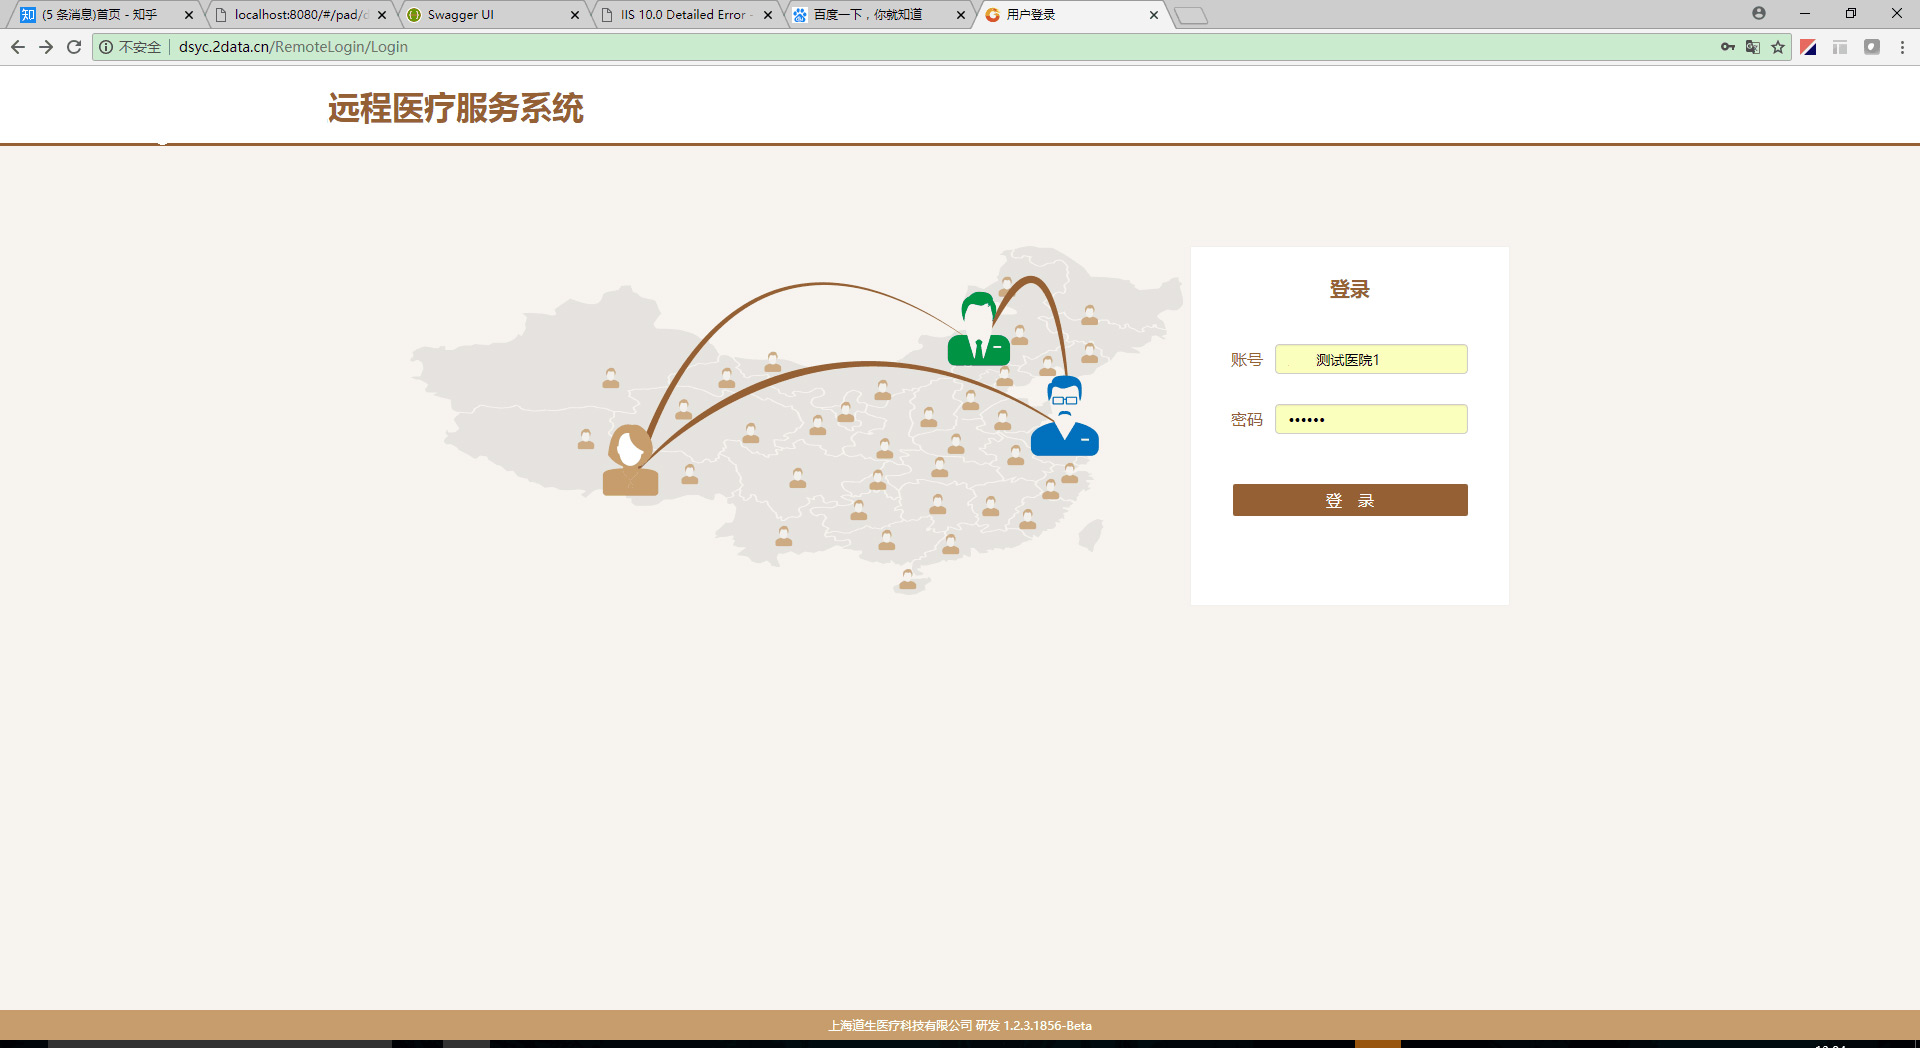Click the footer 上海道生医疗科技有限公司 version text

pyautogui.click(x=960, y=1025)
